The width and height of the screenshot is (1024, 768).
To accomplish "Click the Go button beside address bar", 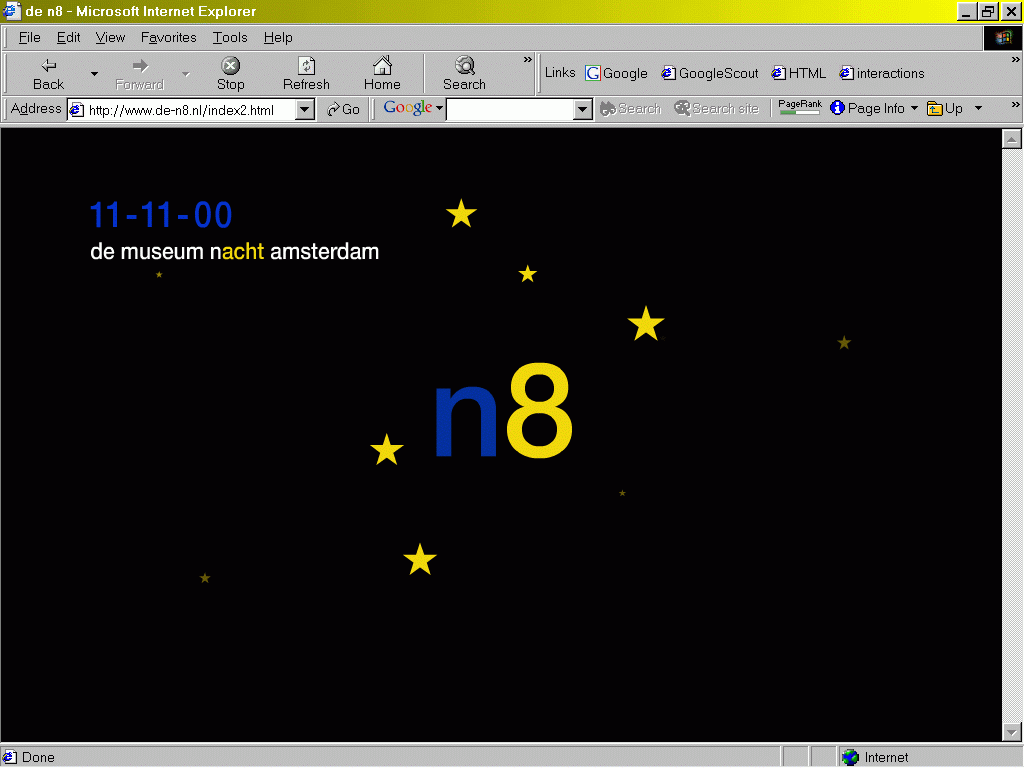I will click(x=343, y=109).
